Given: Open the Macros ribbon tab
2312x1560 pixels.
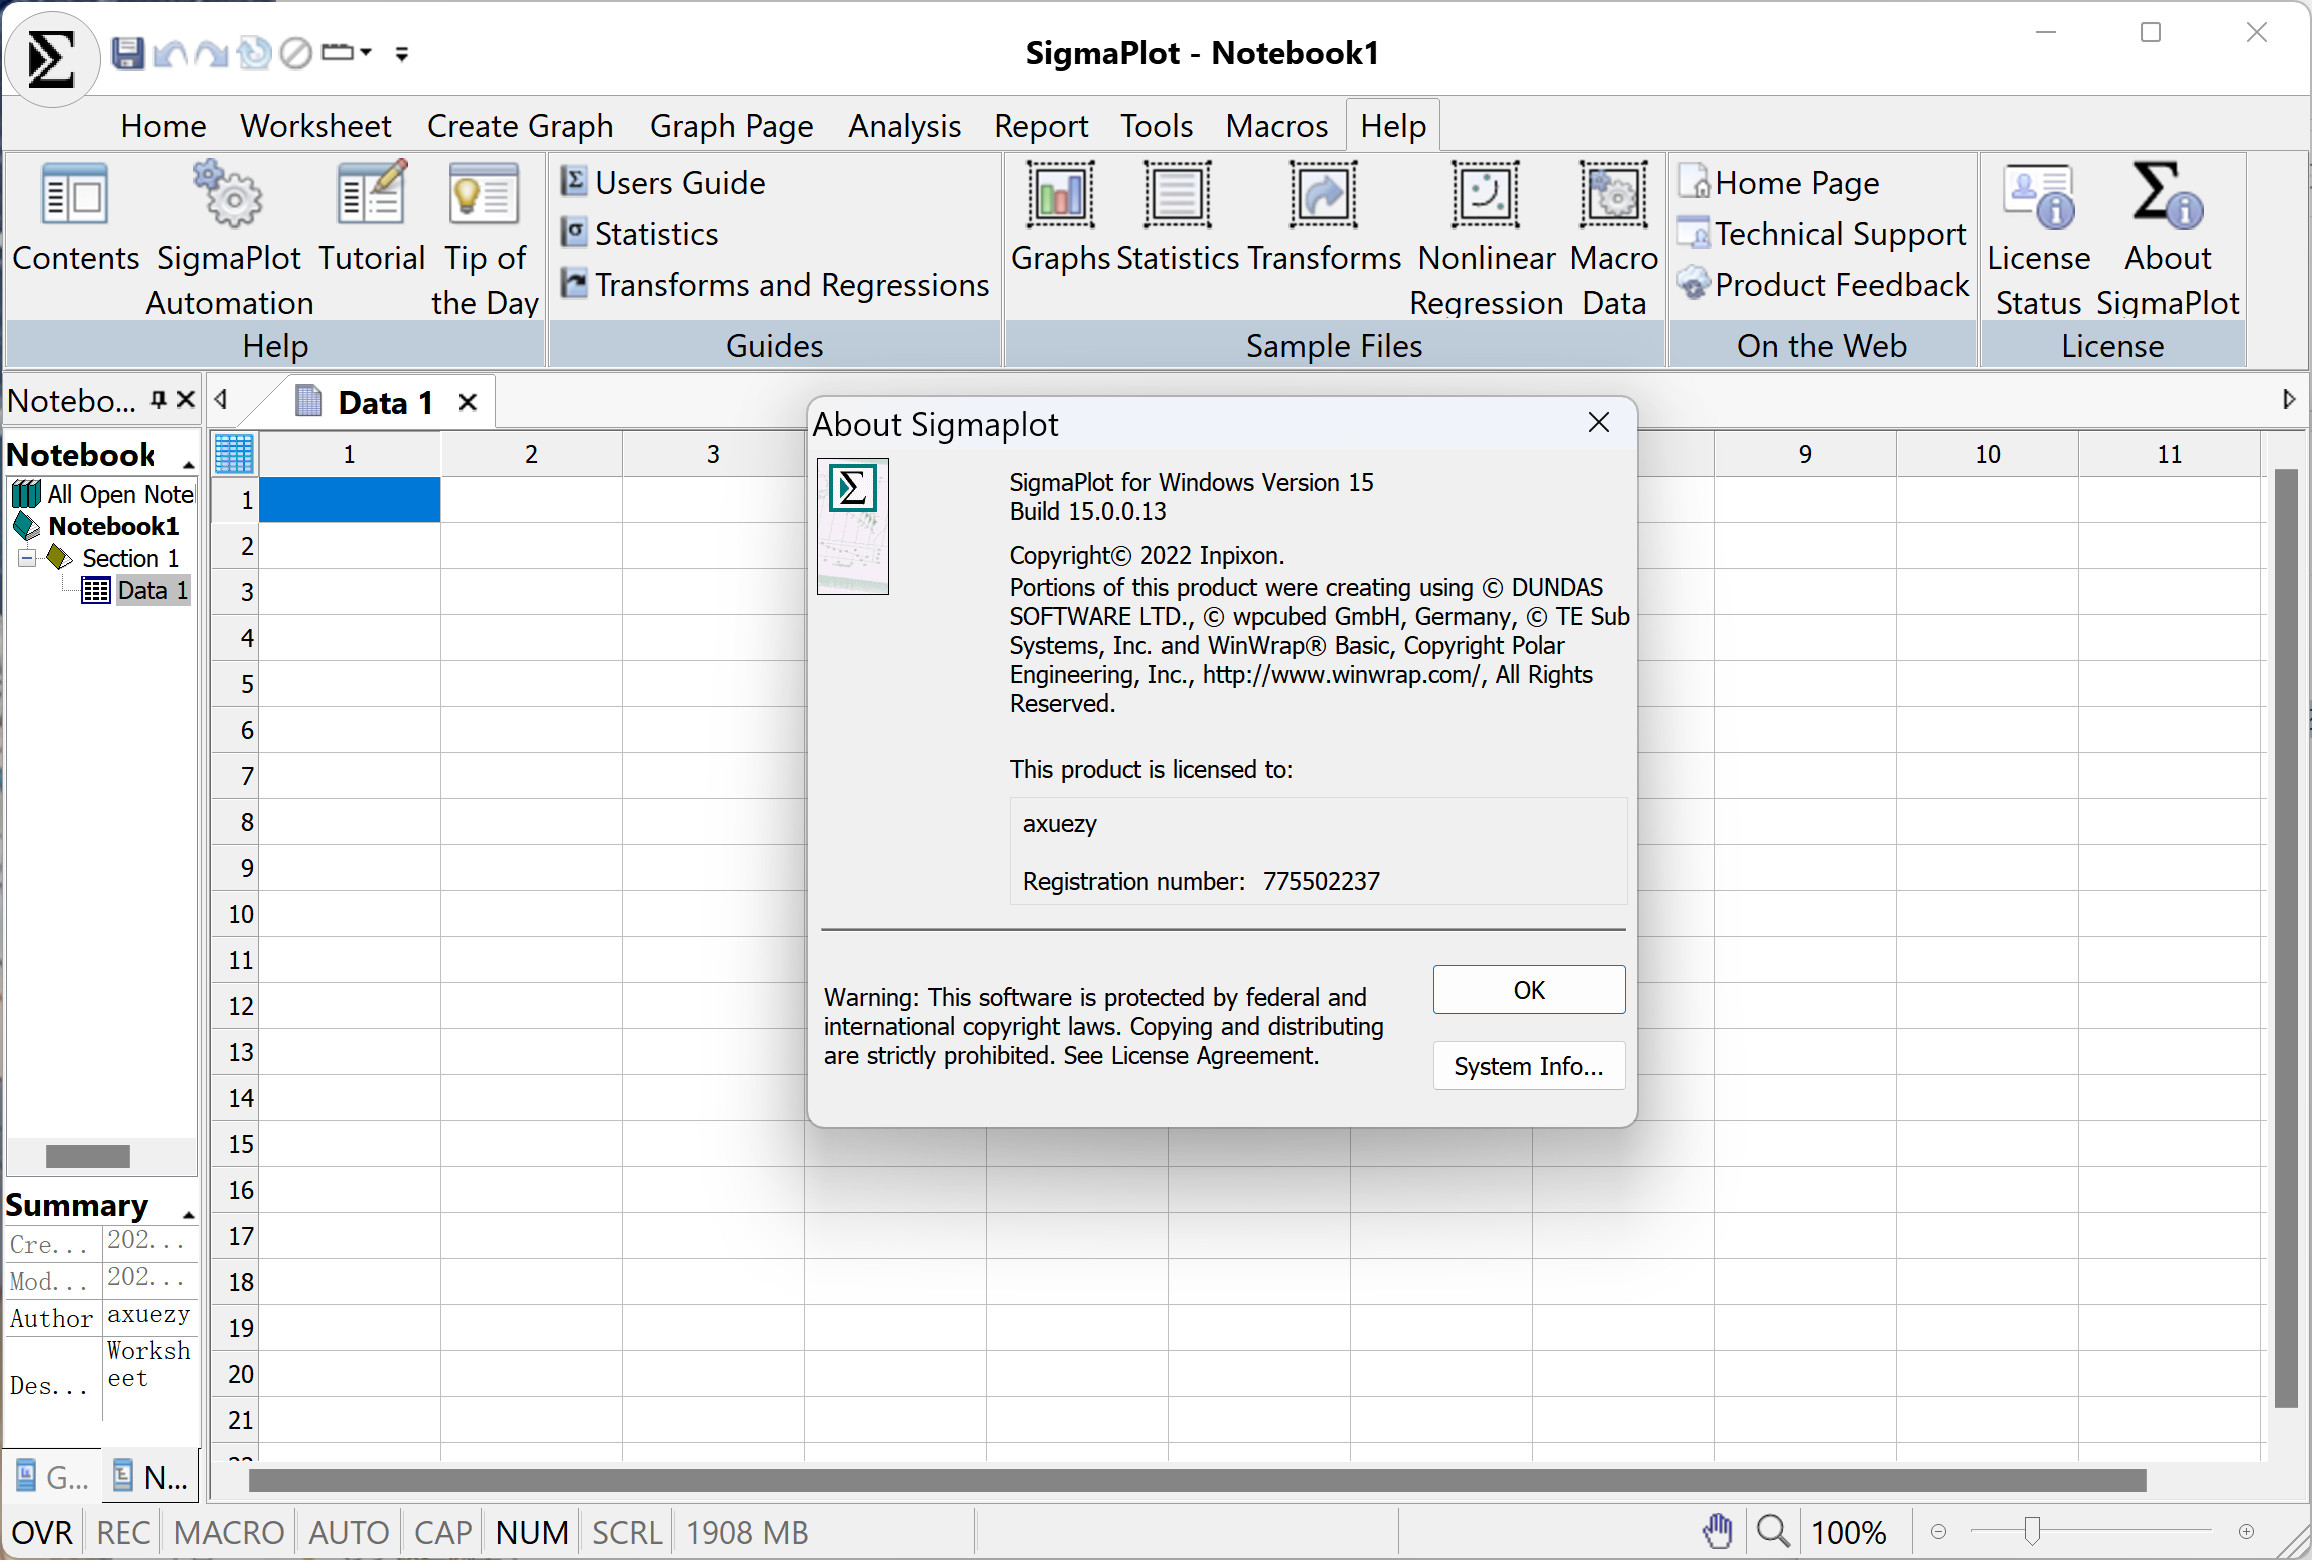Looking at the screenshot, I should [1276, 126].
